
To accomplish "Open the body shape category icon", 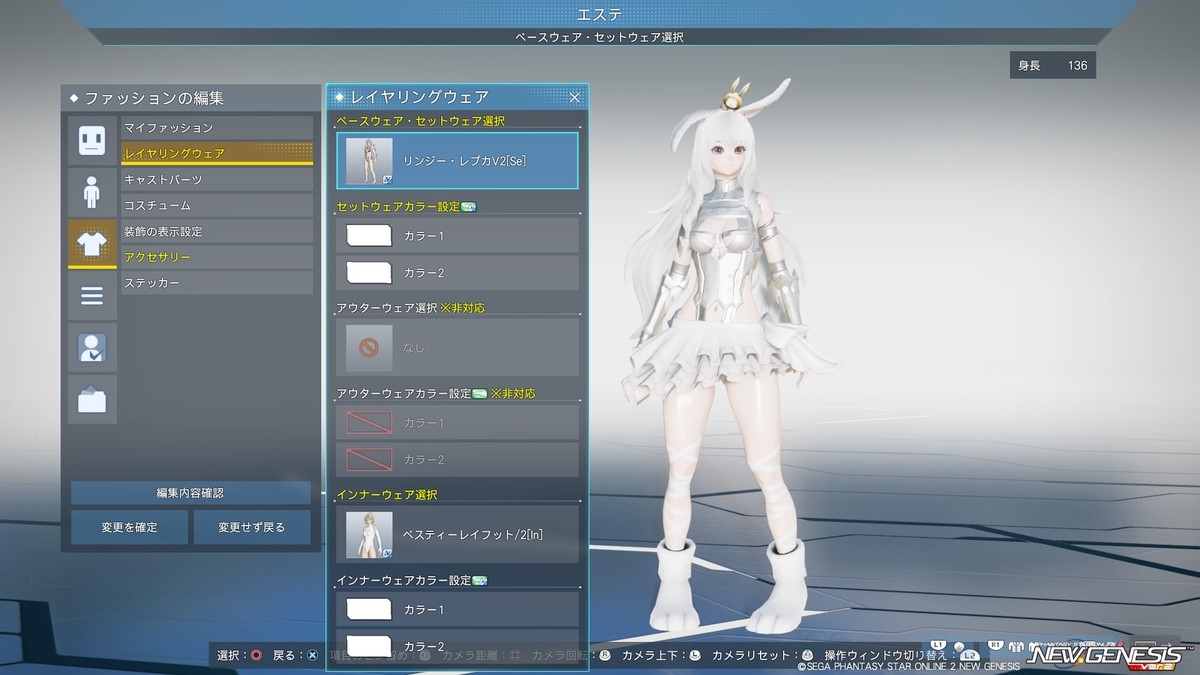I will (92, 191).
